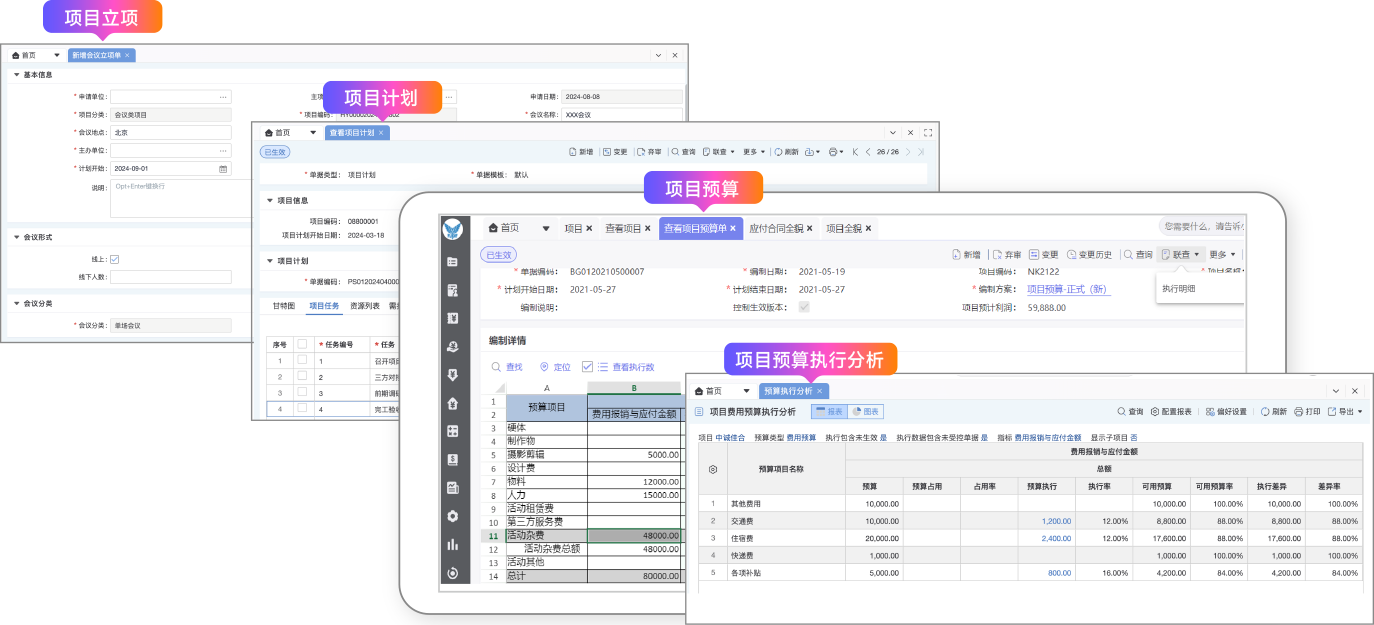Toggle the 查看执行数 checkbox
1374x625 pixels.
[x=587, y=367]
